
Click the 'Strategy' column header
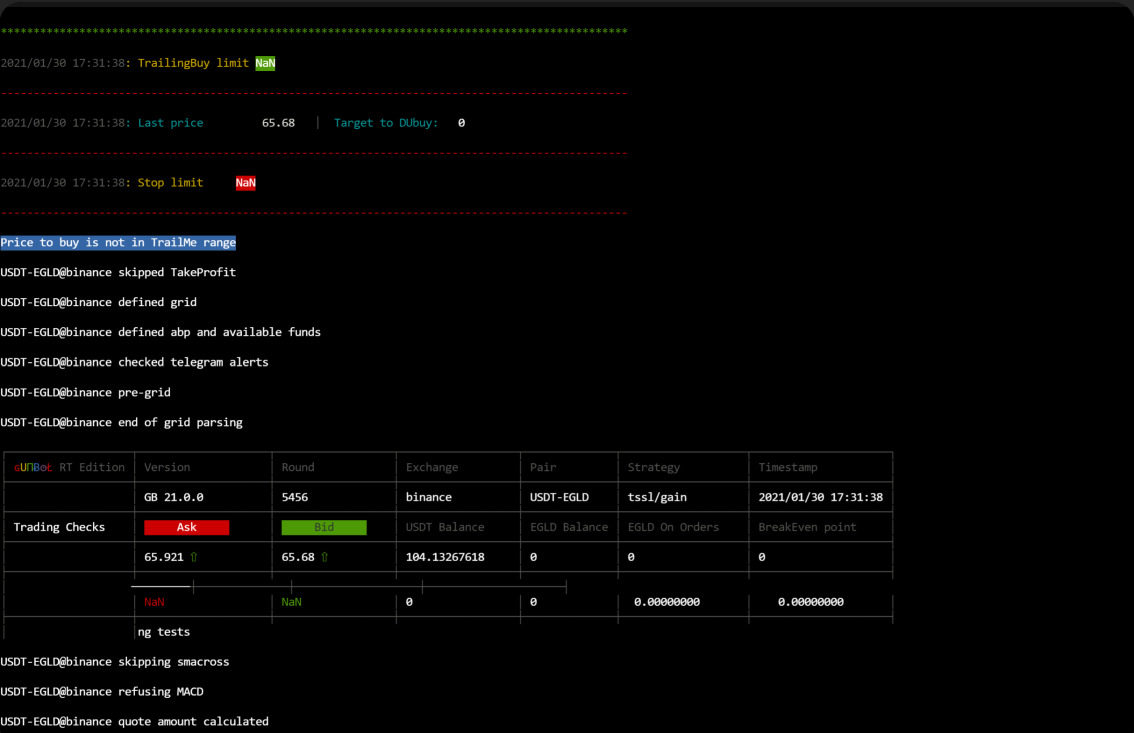(654, 468)
